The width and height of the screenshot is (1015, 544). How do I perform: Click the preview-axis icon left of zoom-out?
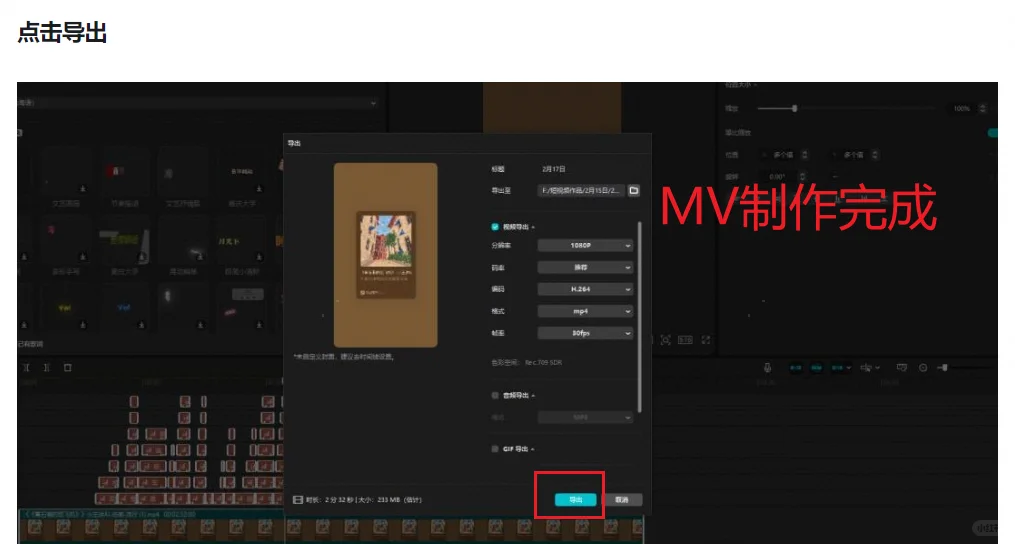[x=902, y=367]
